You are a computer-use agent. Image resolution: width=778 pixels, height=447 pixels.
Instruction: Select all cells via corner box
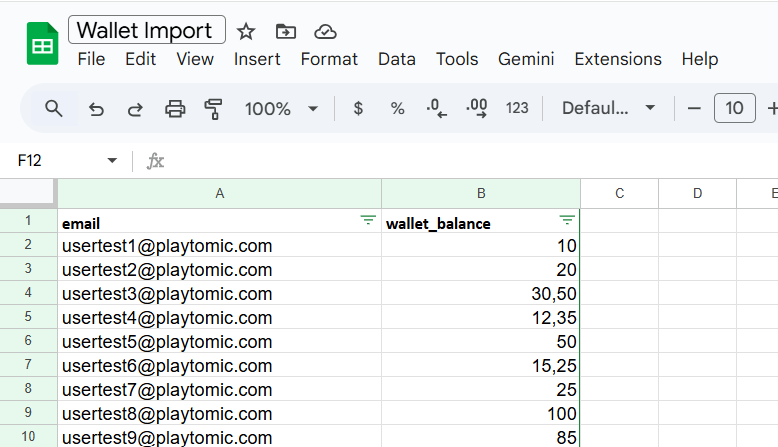28,192
